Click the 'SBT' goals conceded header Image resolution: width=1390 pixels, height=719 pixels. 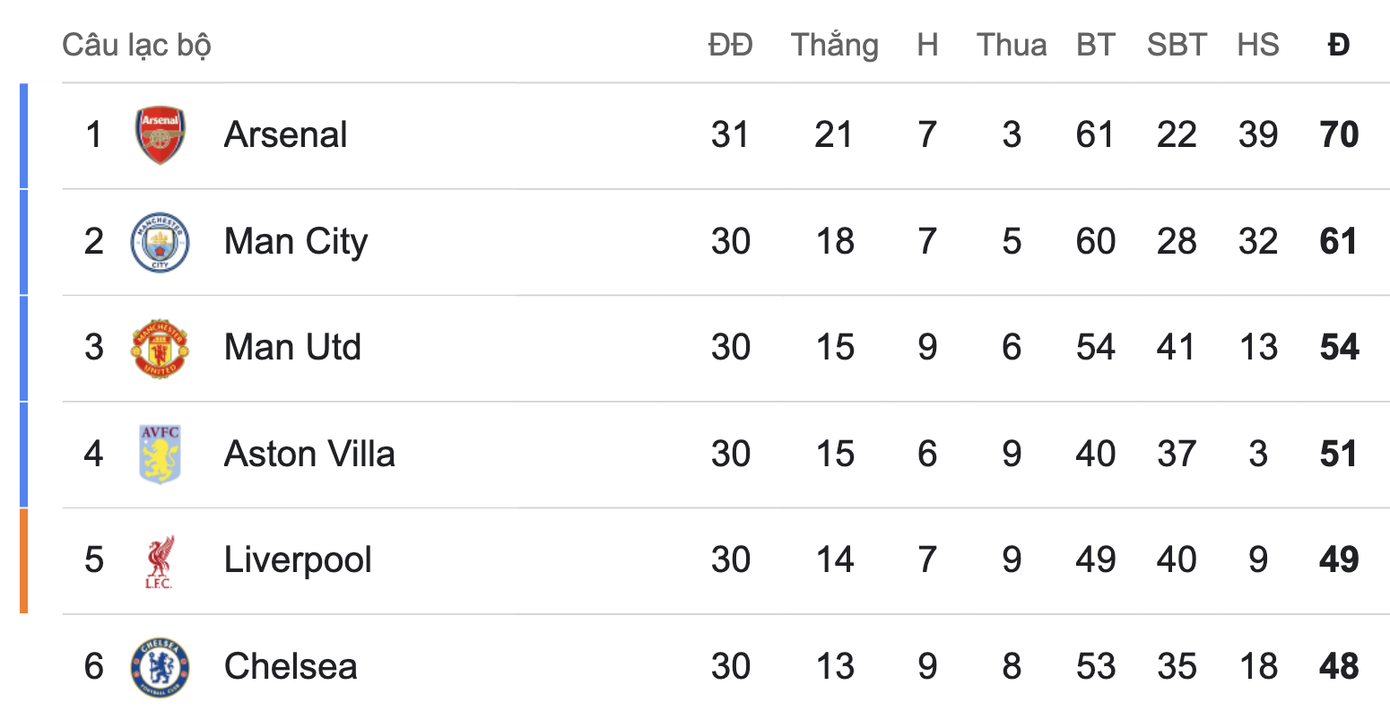point(1176,45)
